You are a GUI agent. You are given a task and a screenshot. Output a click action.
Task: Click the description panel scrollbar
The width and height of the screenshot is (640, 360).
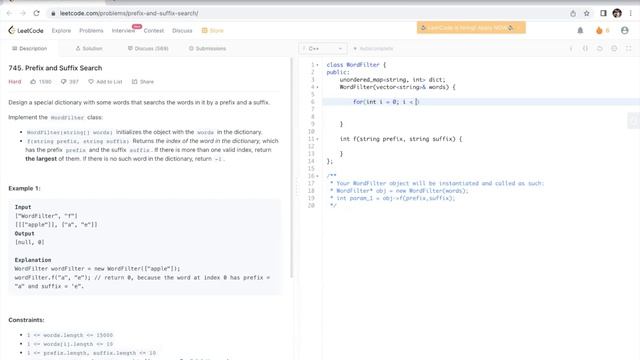pos(291,168)
